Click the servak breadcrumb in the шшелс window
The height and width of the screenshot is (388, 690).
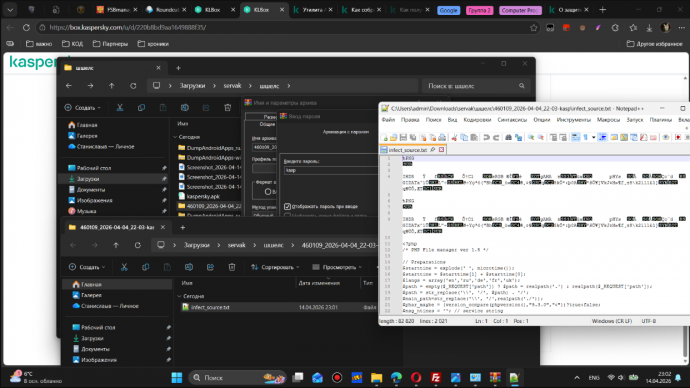(232, 86)
